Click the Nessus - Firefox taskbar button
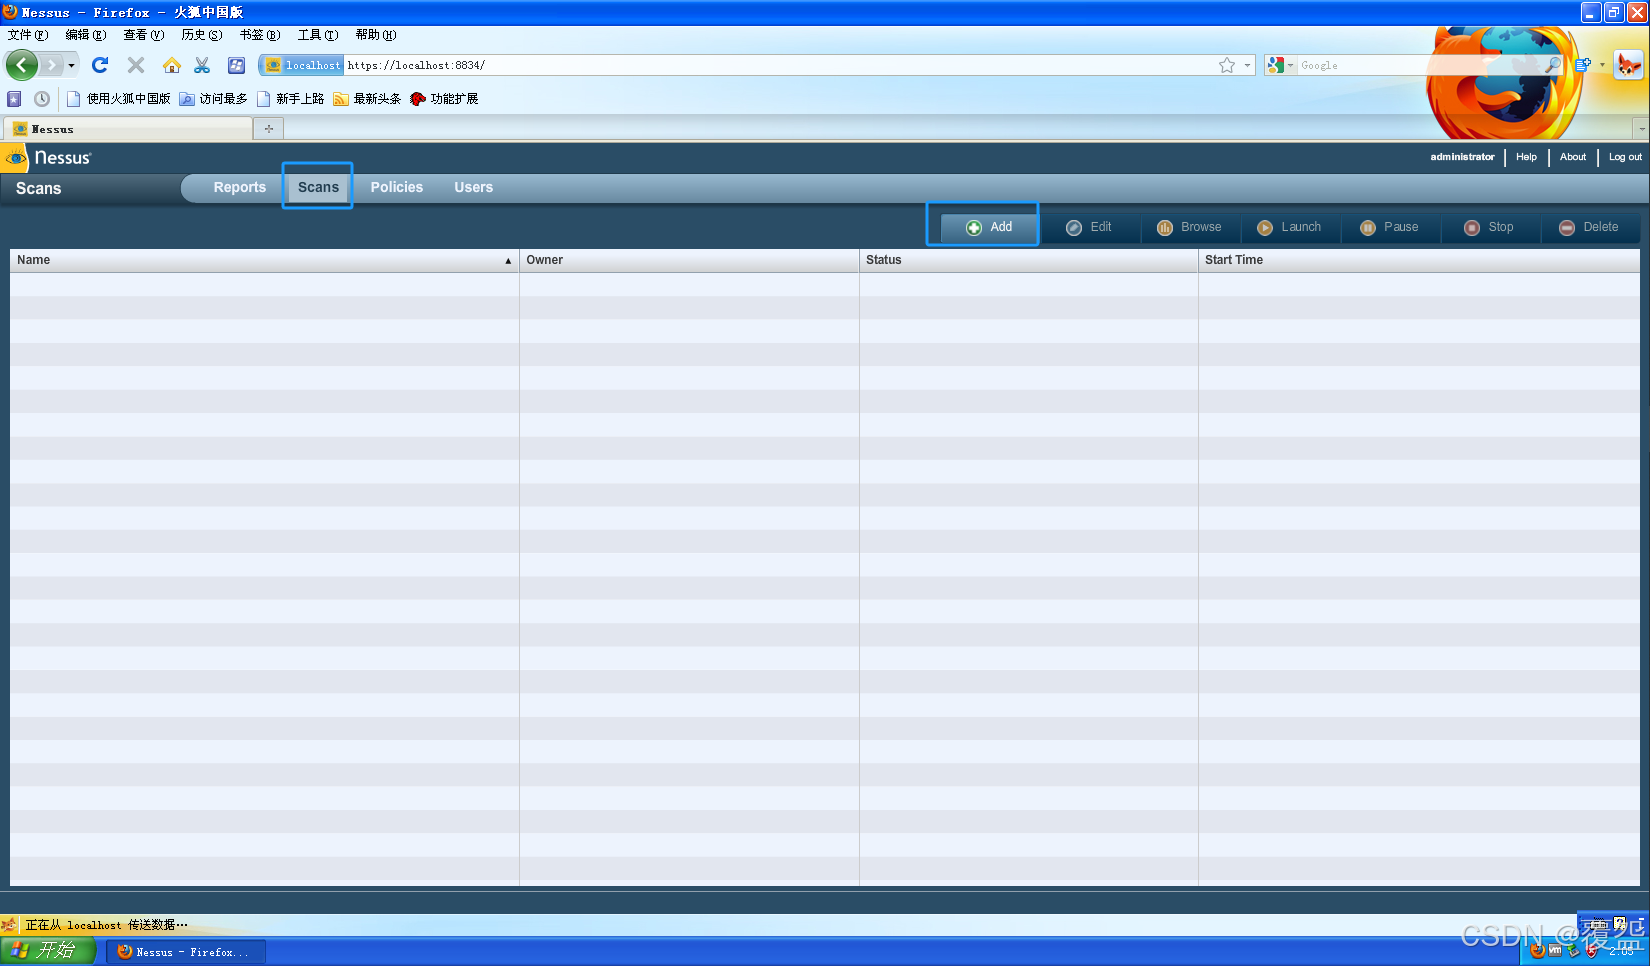Screen dimensions: 1650x966 coord(186,952)
